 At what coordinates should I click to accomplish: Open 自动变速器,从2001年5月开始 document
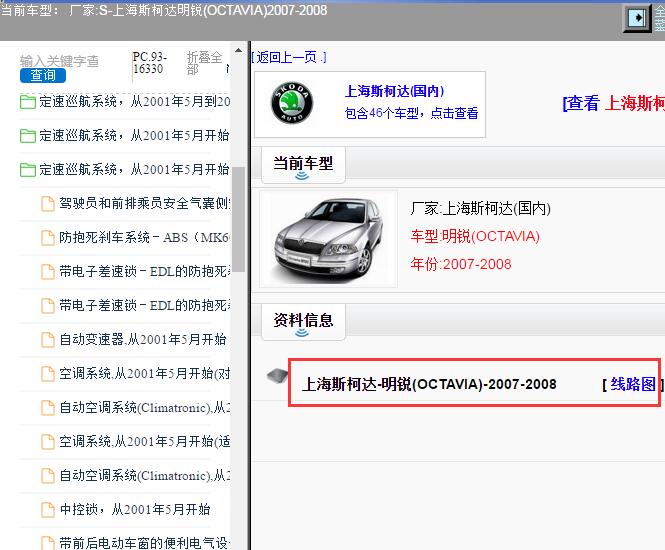tap(142, 340)
